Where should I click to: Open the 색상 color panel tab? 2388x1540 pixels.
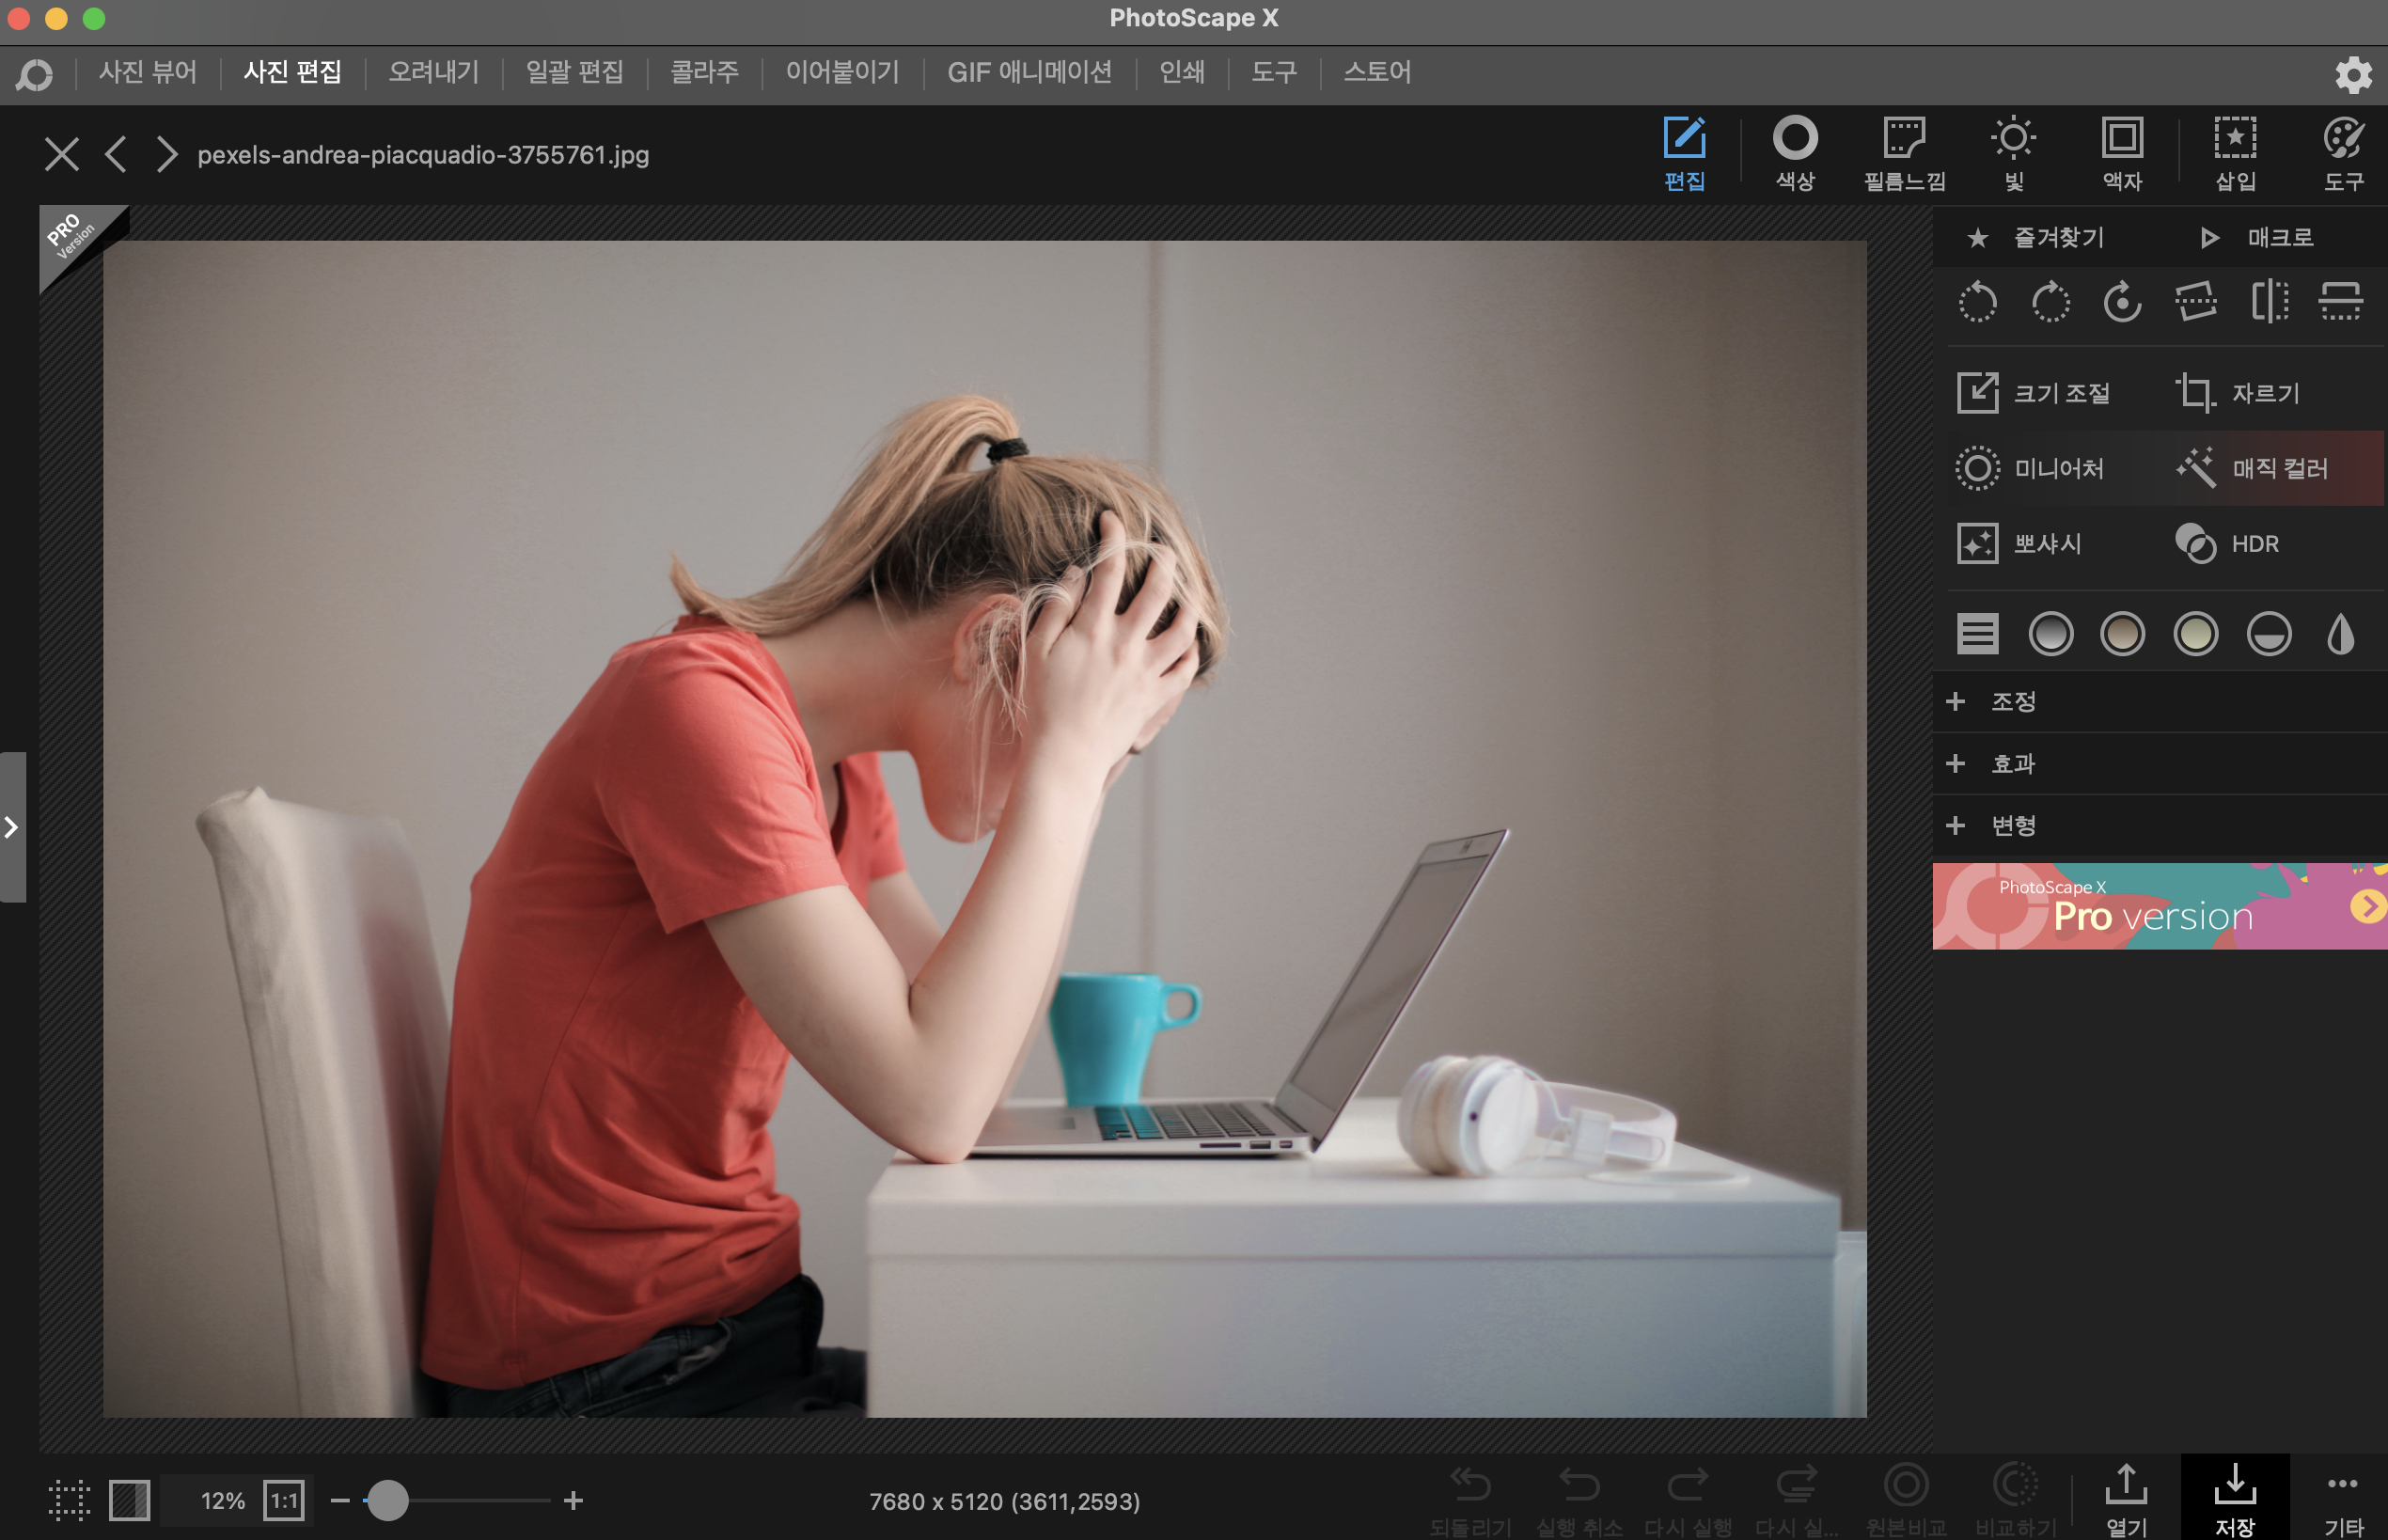pyautogui.click(x=1794, y=153)
